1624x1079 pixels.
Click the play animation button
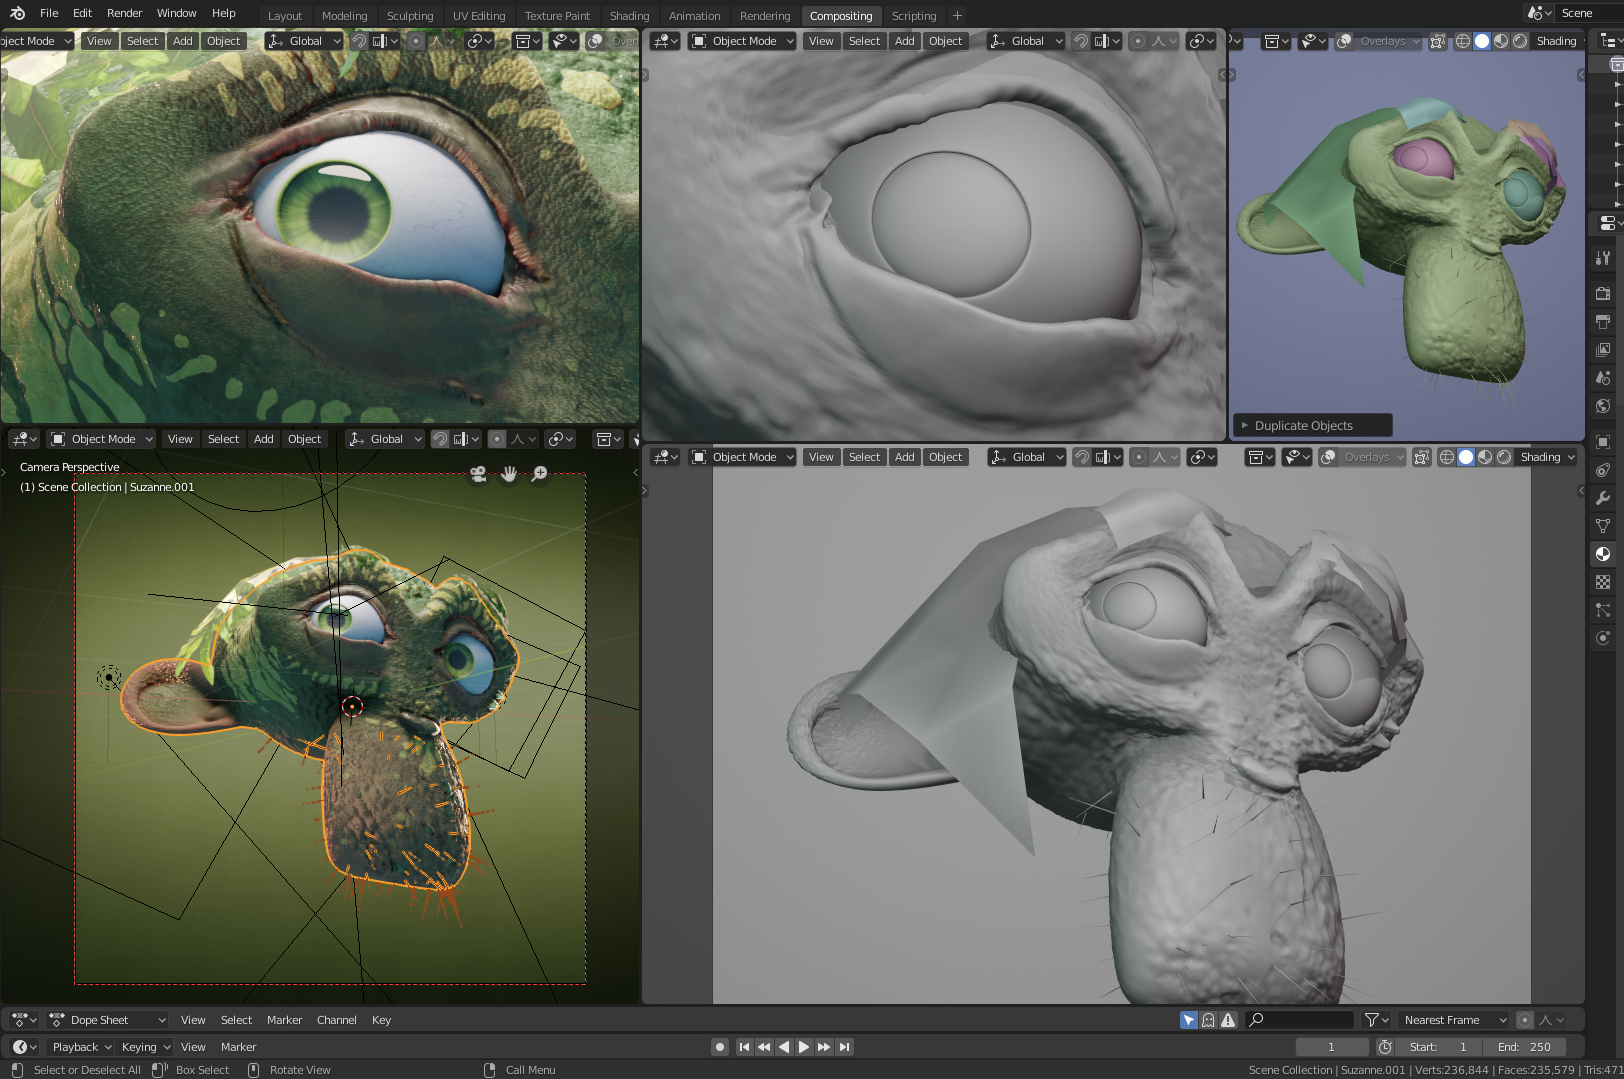(x=804, y=1047)
